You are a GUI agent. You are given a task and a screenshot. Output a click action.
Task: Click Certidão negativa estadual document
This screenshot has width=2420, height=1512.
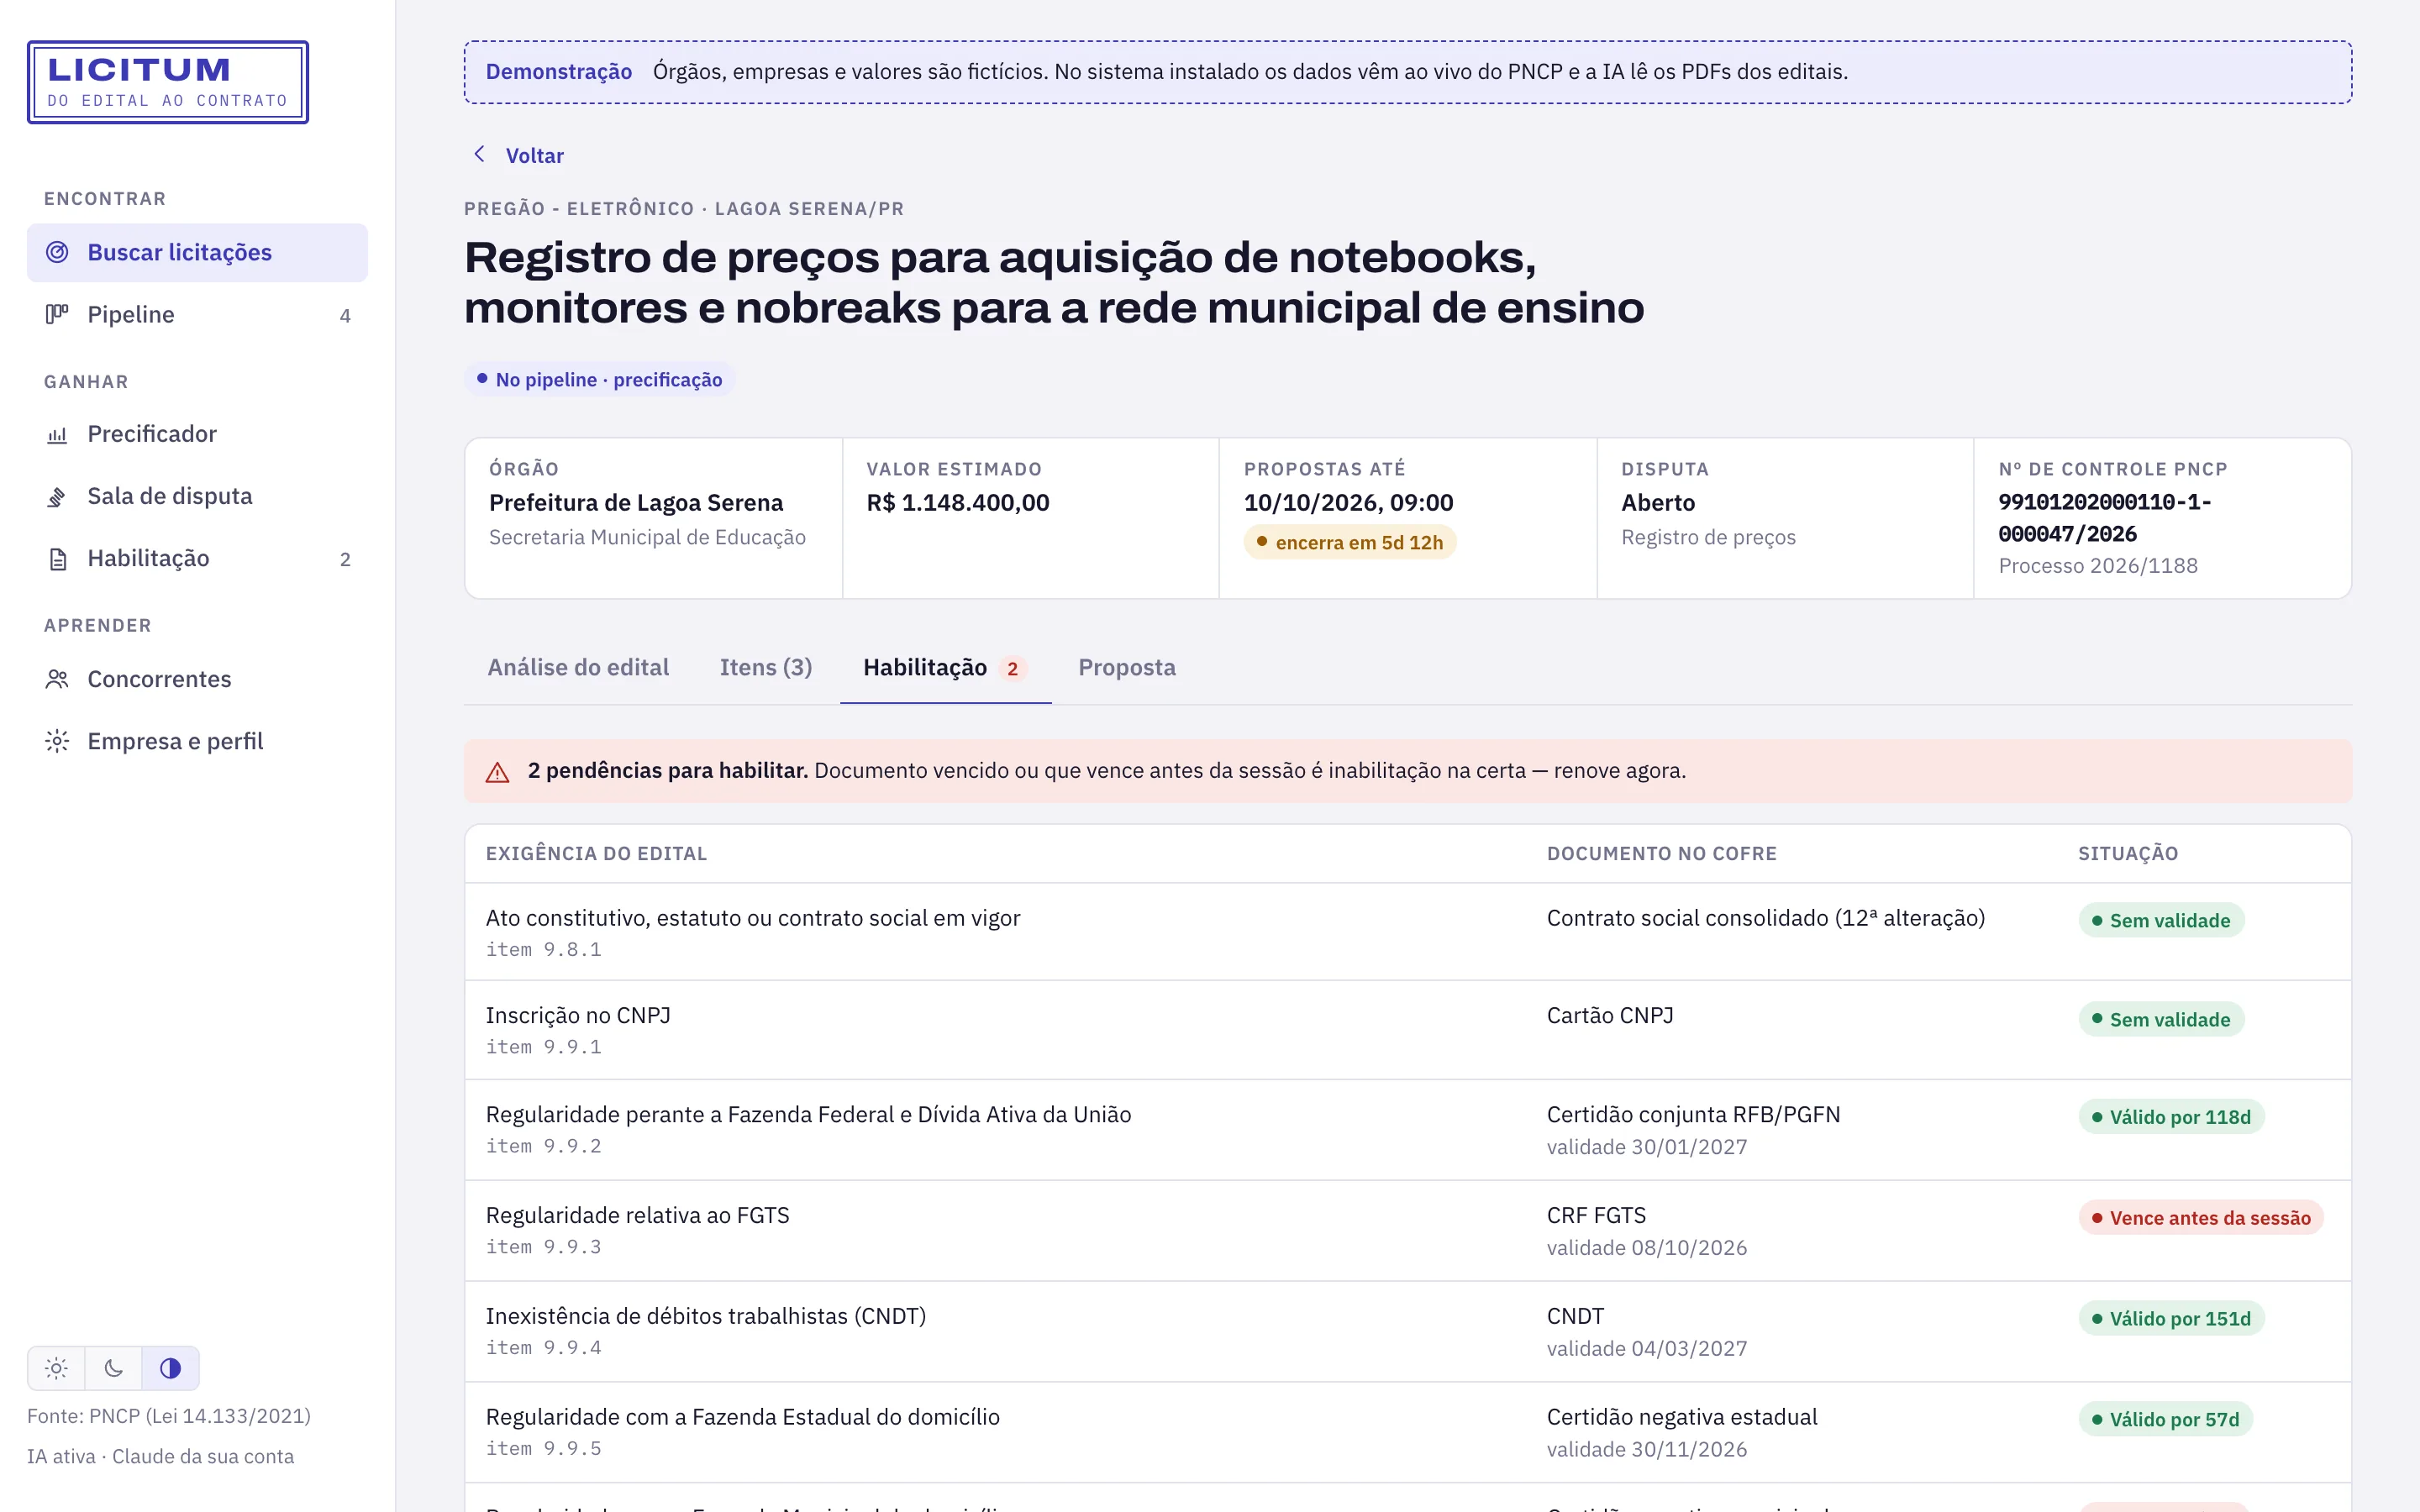(1682, 1417)
